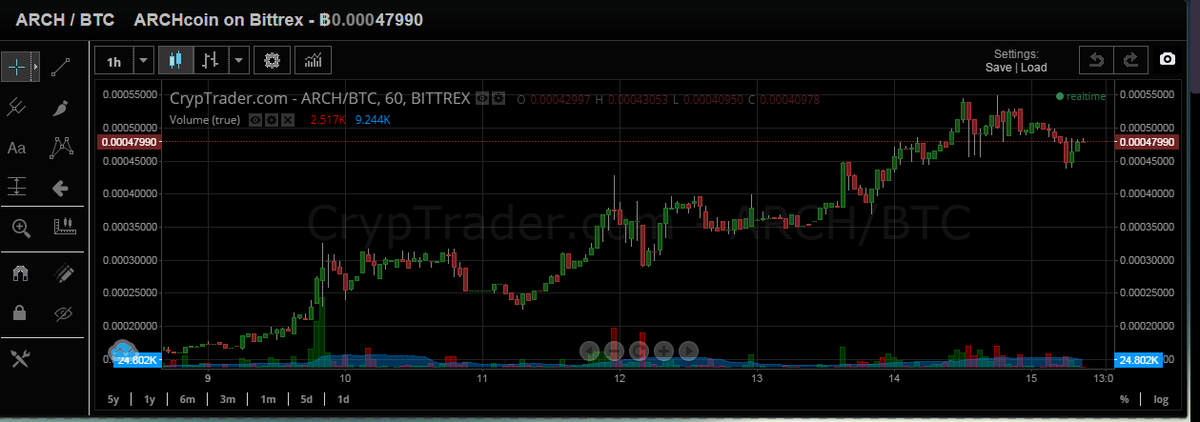Screen dimensions: 1200x422
Task: Select the bars chart style
Action: click(x=210, y=61)
